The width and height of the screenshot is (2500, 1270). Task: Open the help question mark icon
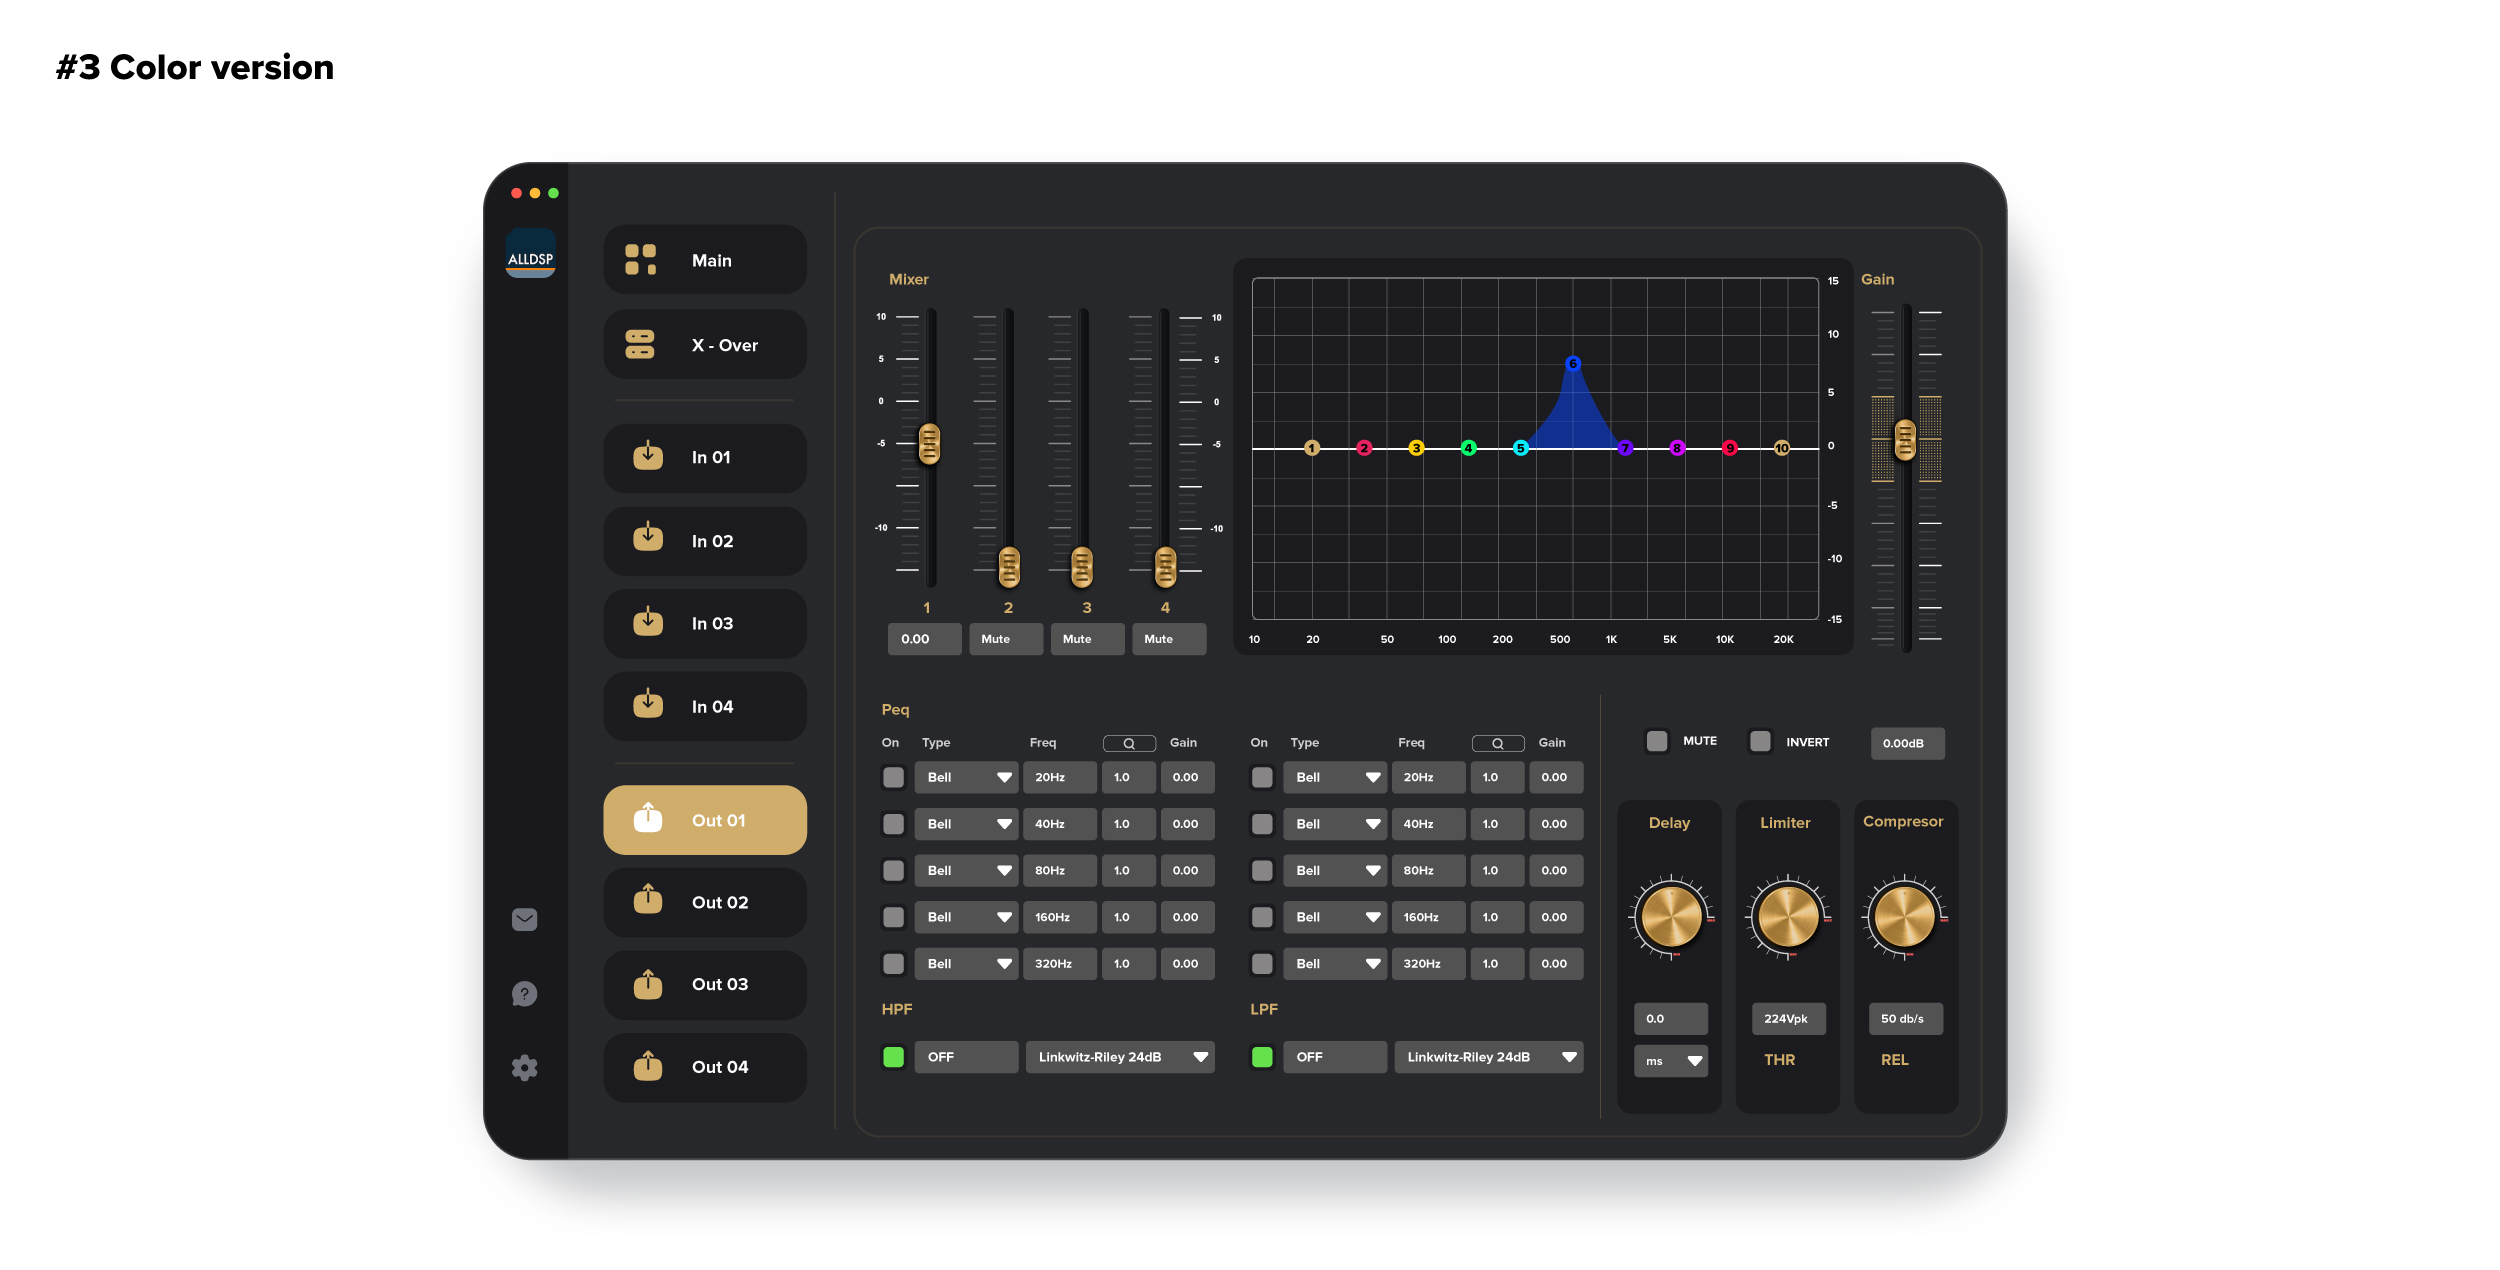pos(524,993)
